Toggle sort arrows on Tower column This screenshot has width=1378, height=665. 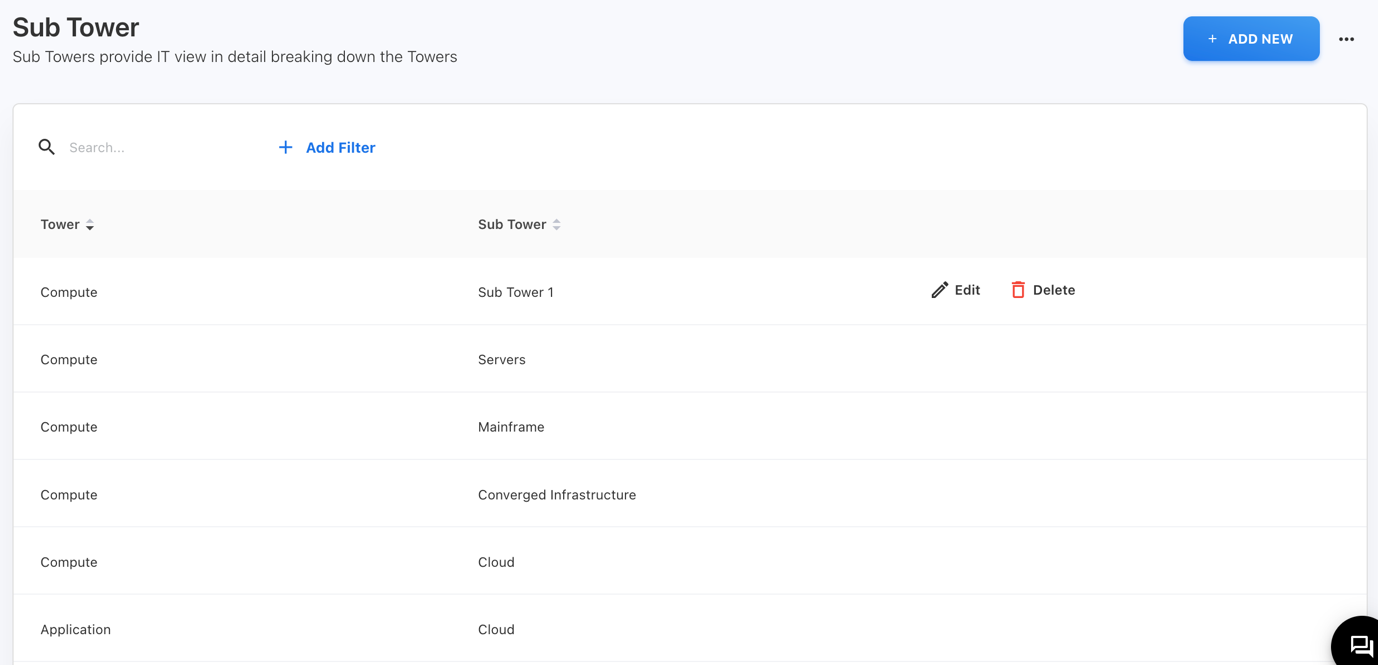[x=90, y=225]
